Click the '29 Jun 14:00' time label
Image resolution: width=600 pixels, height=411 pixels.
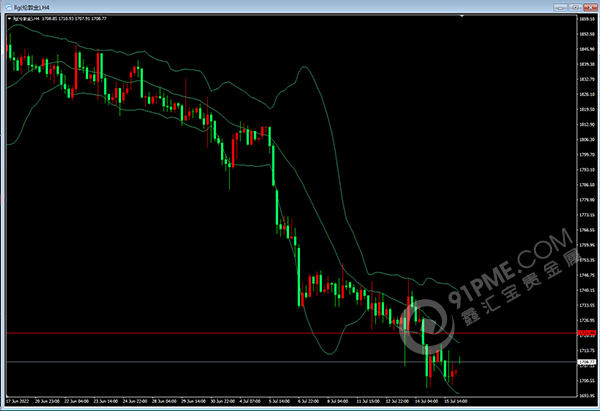[x=193, y=401]
